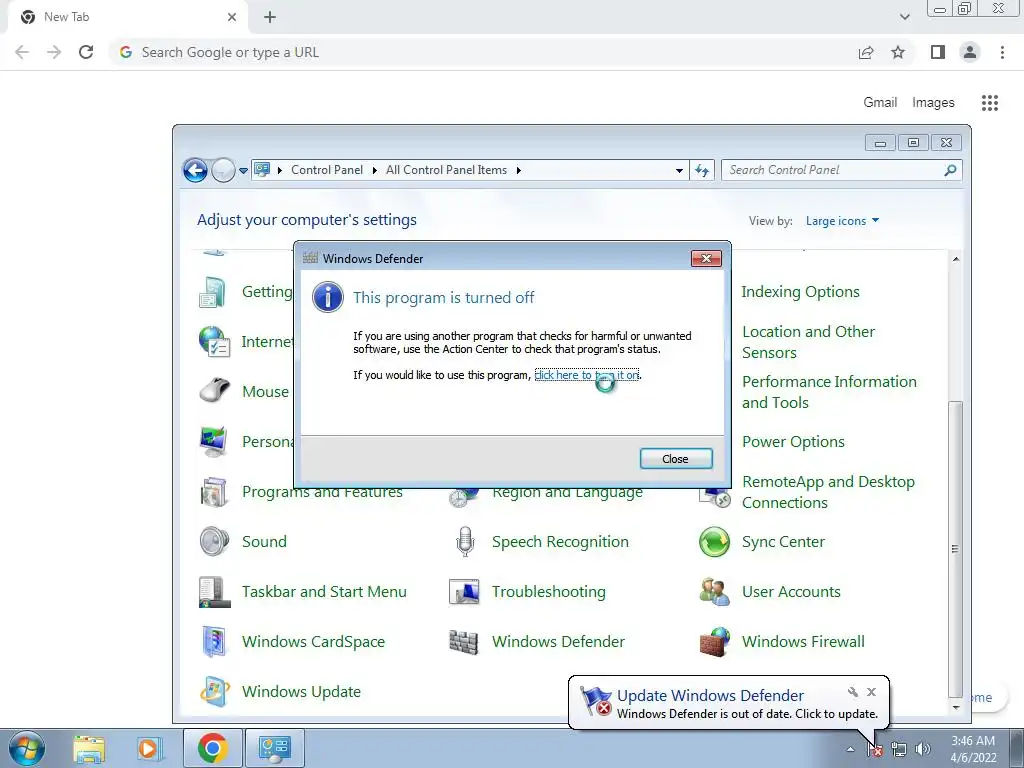Click the Control Panel scrollbar down arrow
The image size is (1024, 768).
(955, 707)
